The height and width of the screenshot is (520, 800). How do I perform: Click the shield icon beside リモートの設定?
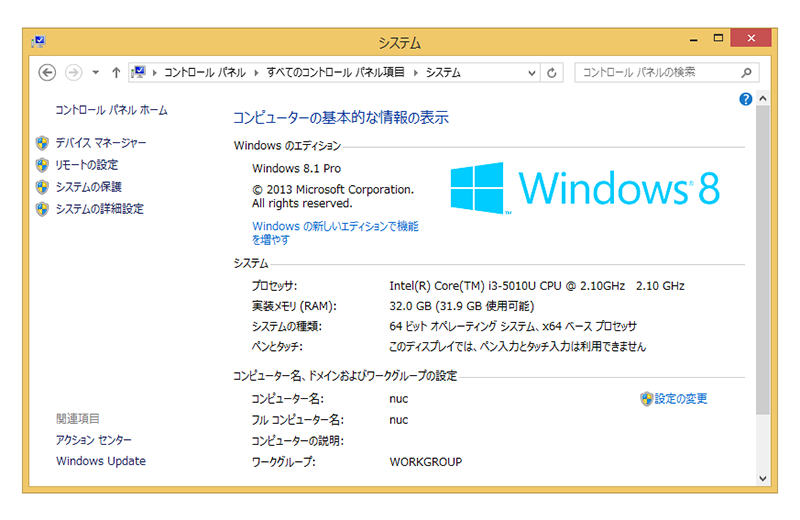42,165
